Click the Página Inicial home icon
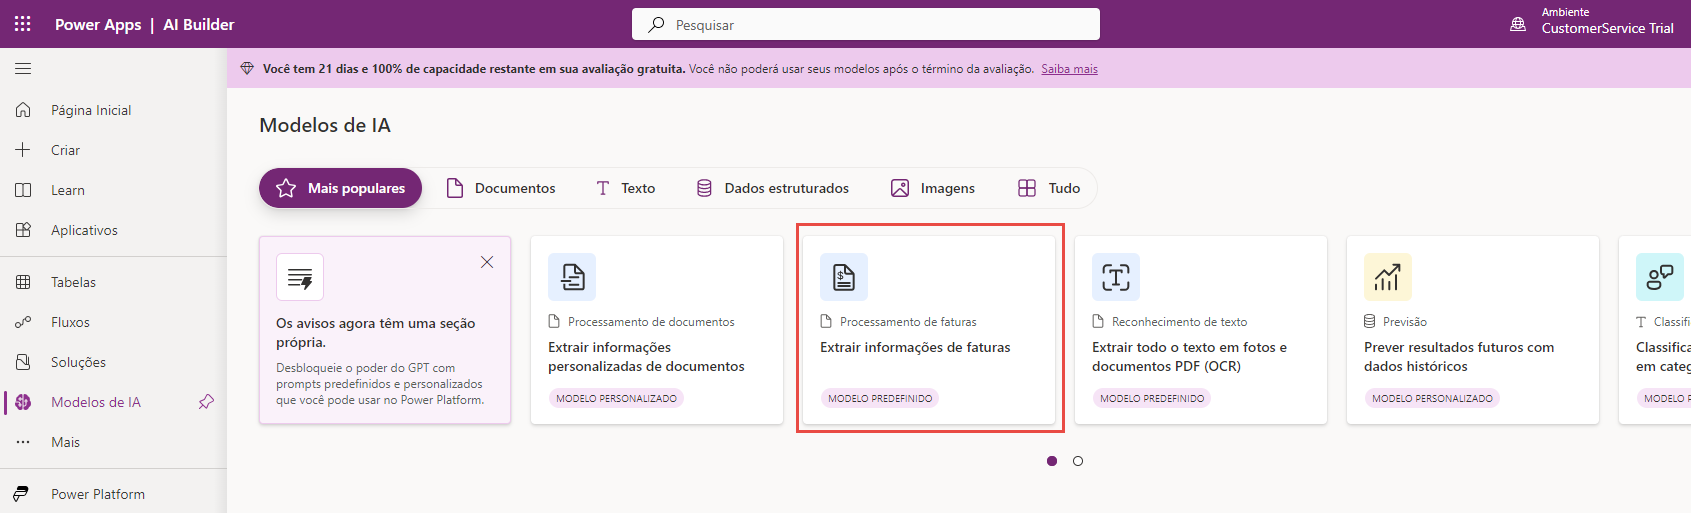This screenshot has width=1691, height=513. click(23, 110)
